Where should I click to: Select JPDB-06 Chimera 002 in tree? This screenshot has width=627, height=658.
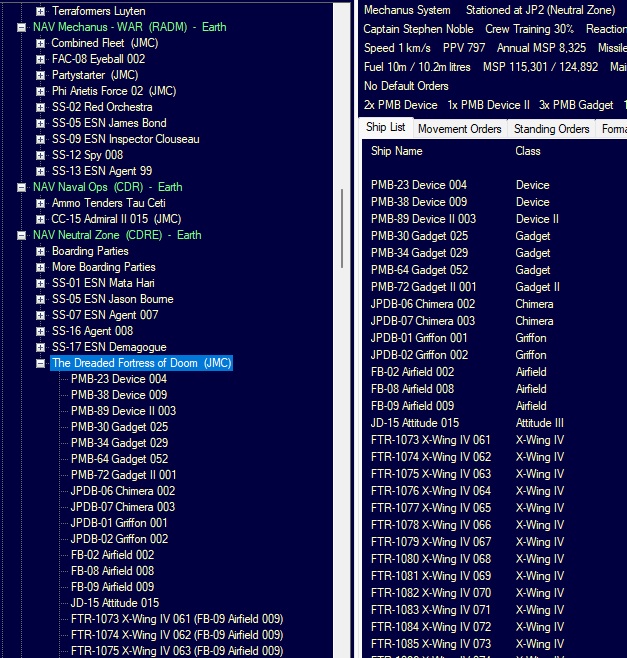click(123, 491)
